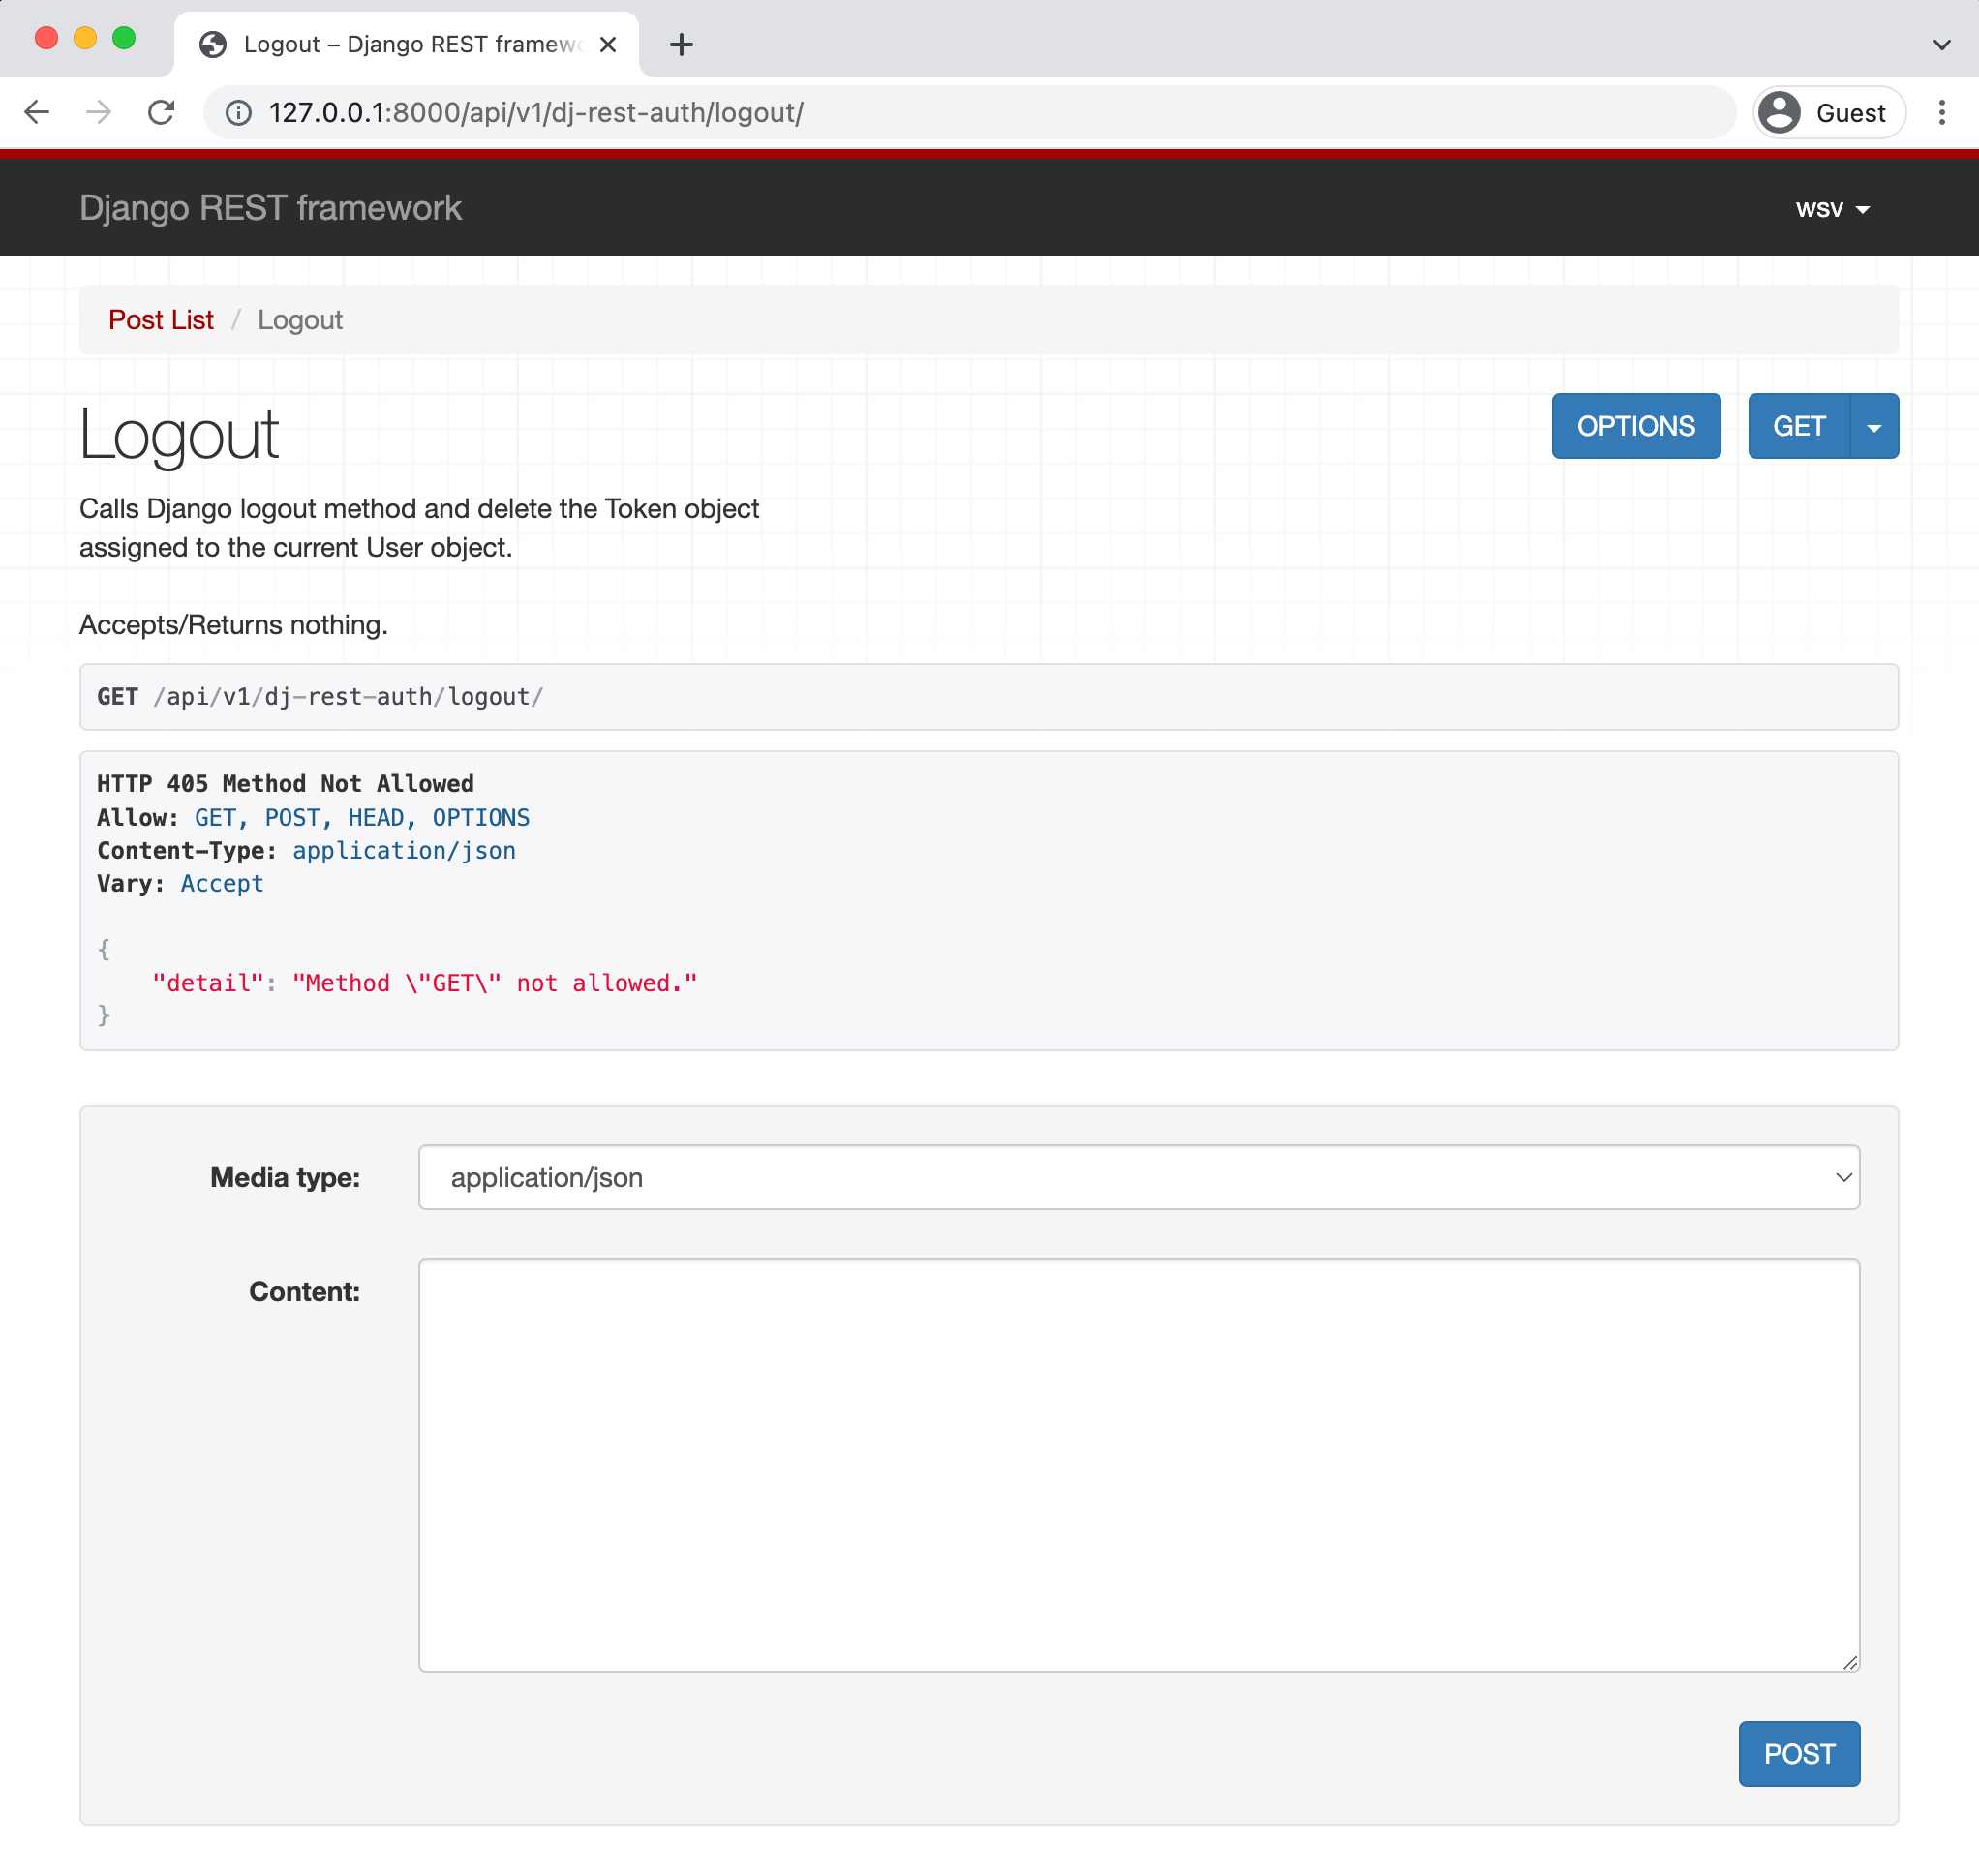The height and width of the screenshot is (1876, 1979).
Task: Open Django REST framework brand link
Action: [270, 208]
